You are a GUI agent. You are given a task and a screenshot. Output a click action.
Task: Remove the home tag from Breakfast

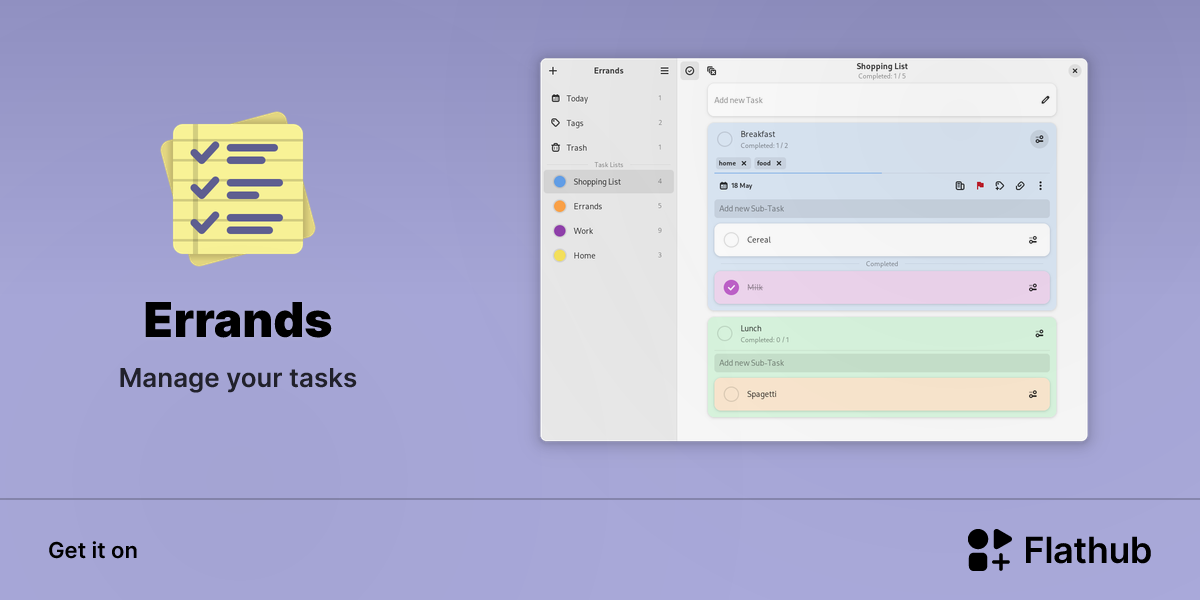click(744, 163)
